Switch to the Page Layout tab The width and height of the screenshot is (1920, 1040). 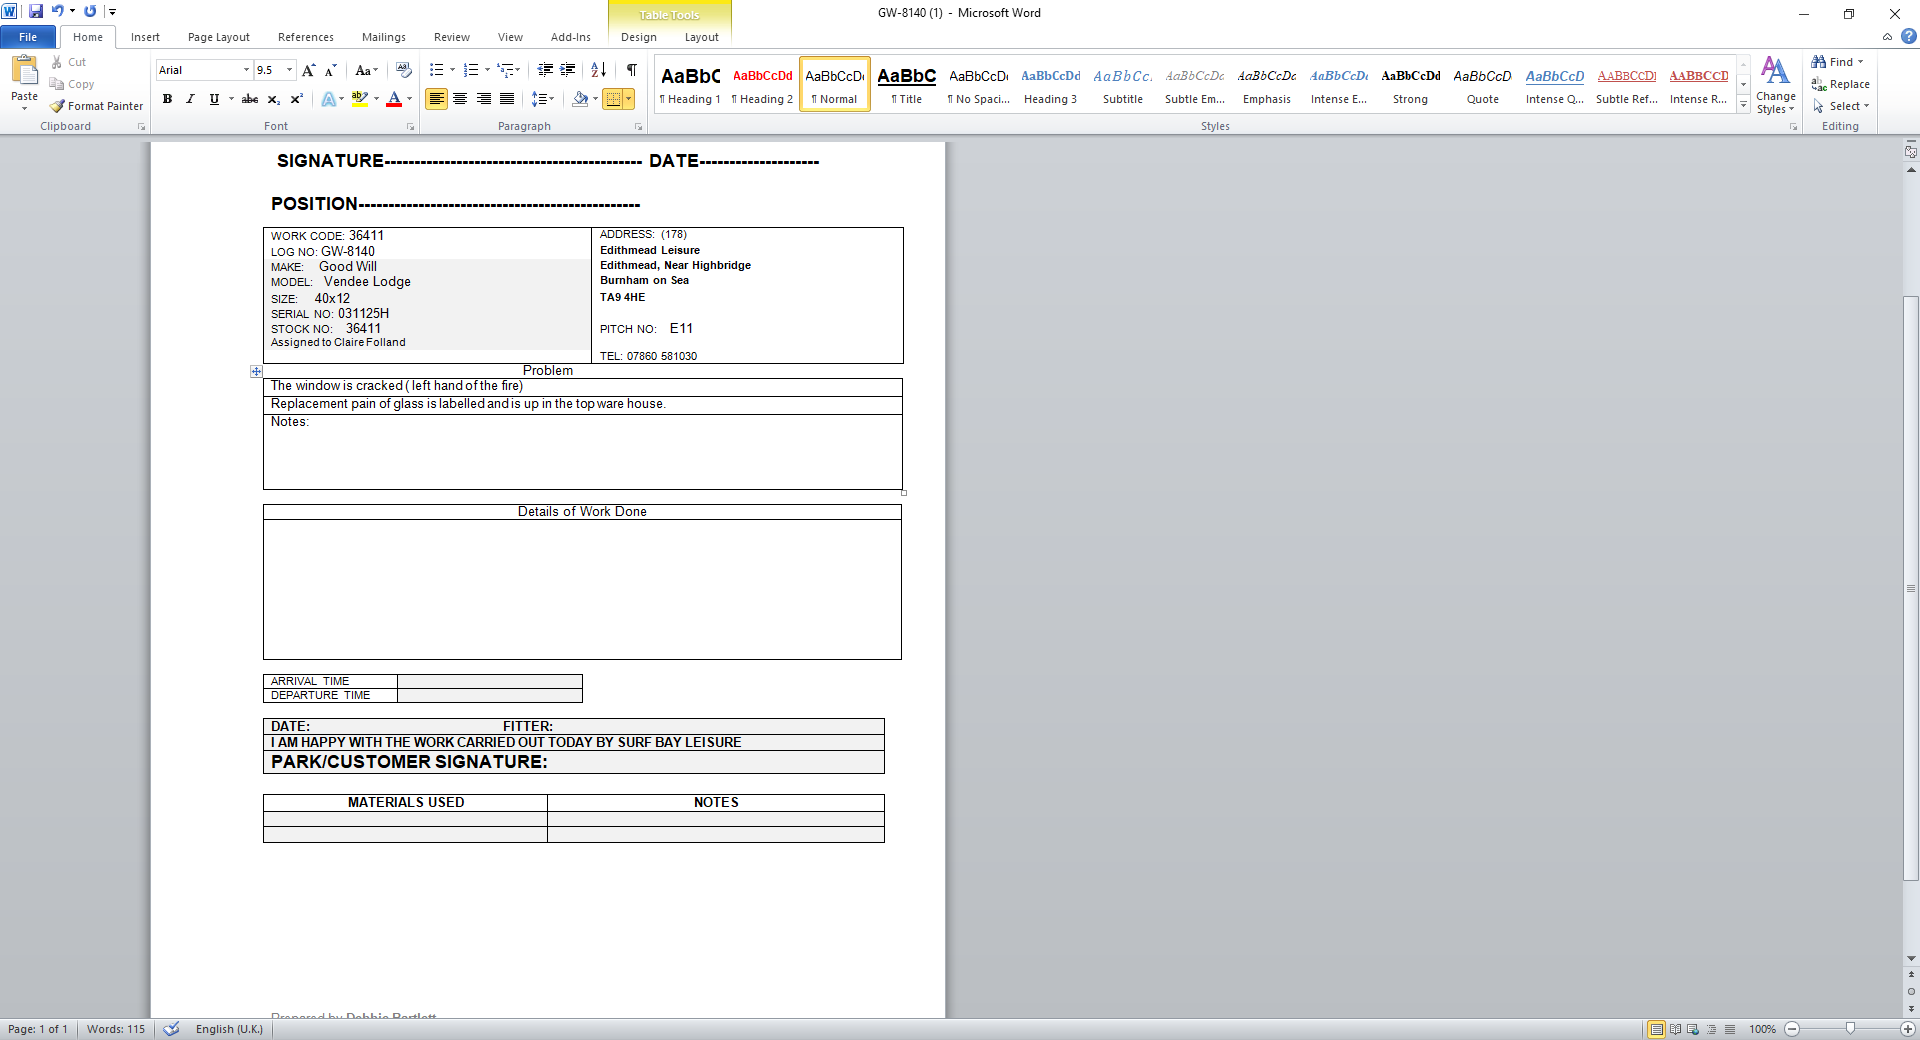tap(219, 37)
